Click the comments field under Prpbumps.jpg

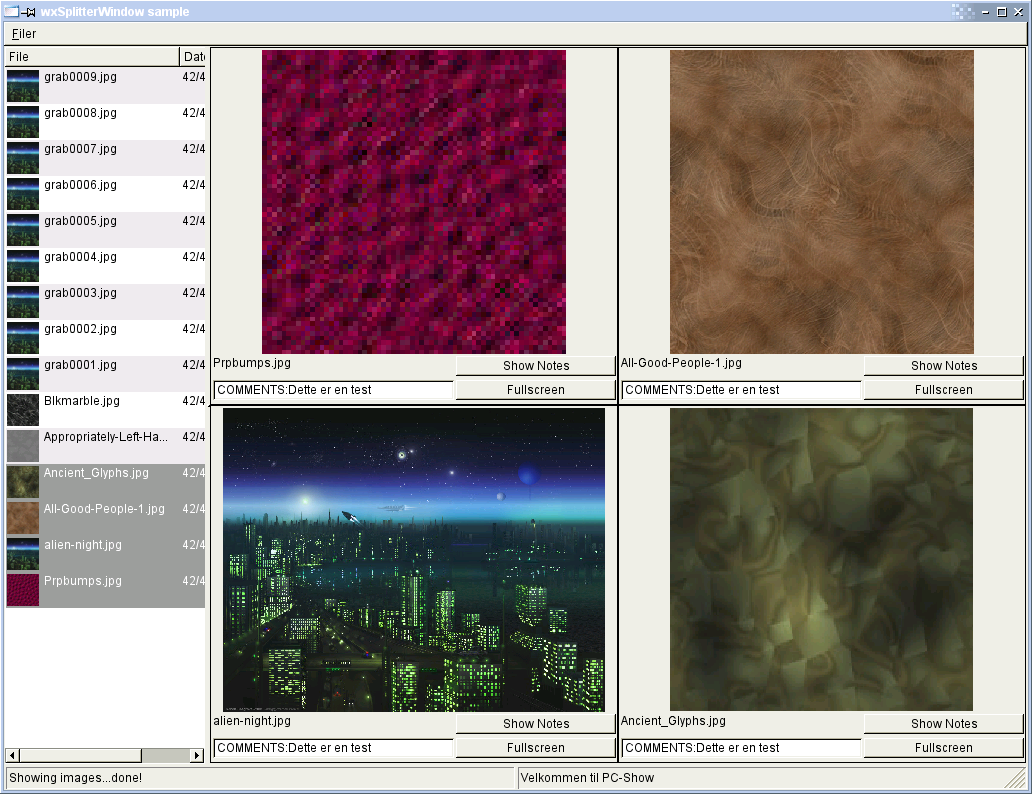[334, 390]
